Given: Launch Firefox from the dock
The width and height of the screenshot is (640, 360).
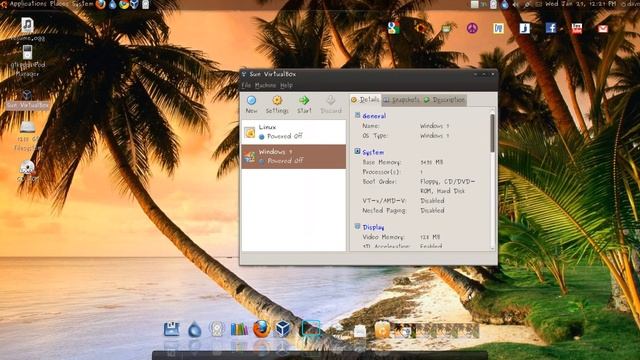Looking at the screenshot, I should [261, 329].
